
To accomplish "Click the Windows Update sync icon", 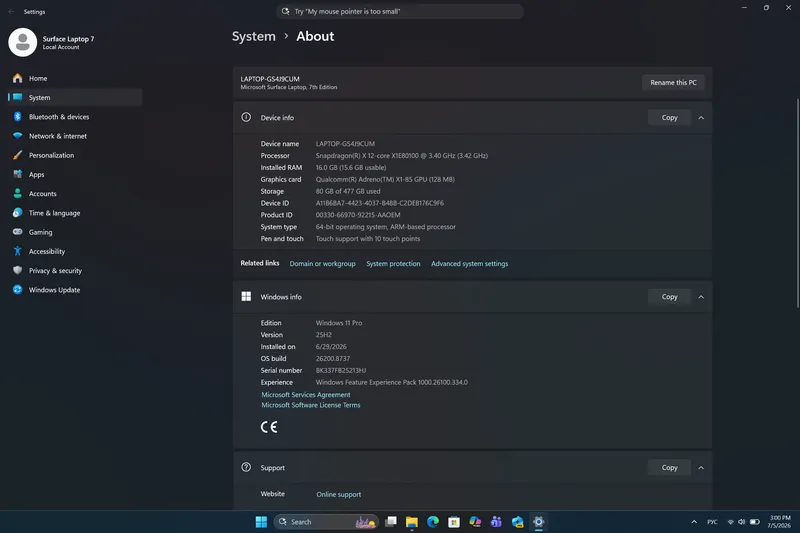I will point(18,290).
